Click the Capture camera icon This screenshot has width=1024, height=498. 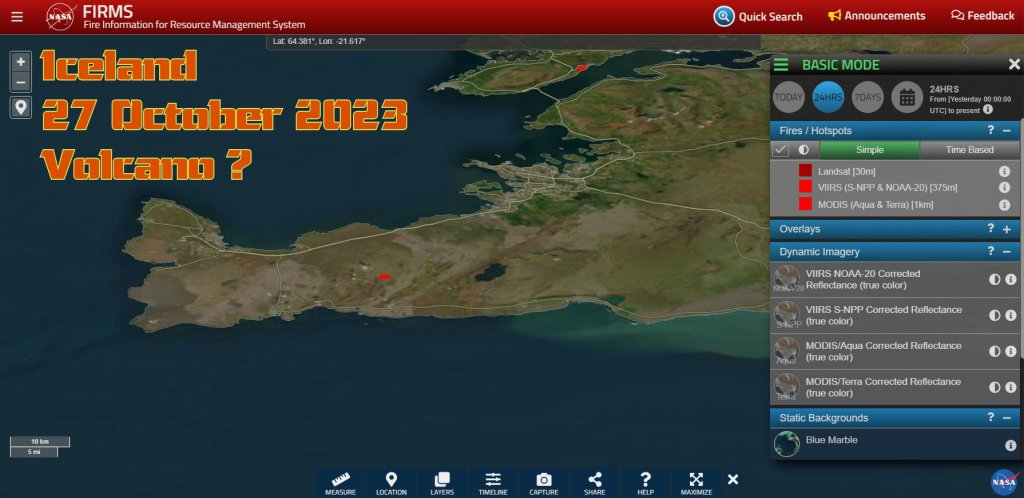544,483
